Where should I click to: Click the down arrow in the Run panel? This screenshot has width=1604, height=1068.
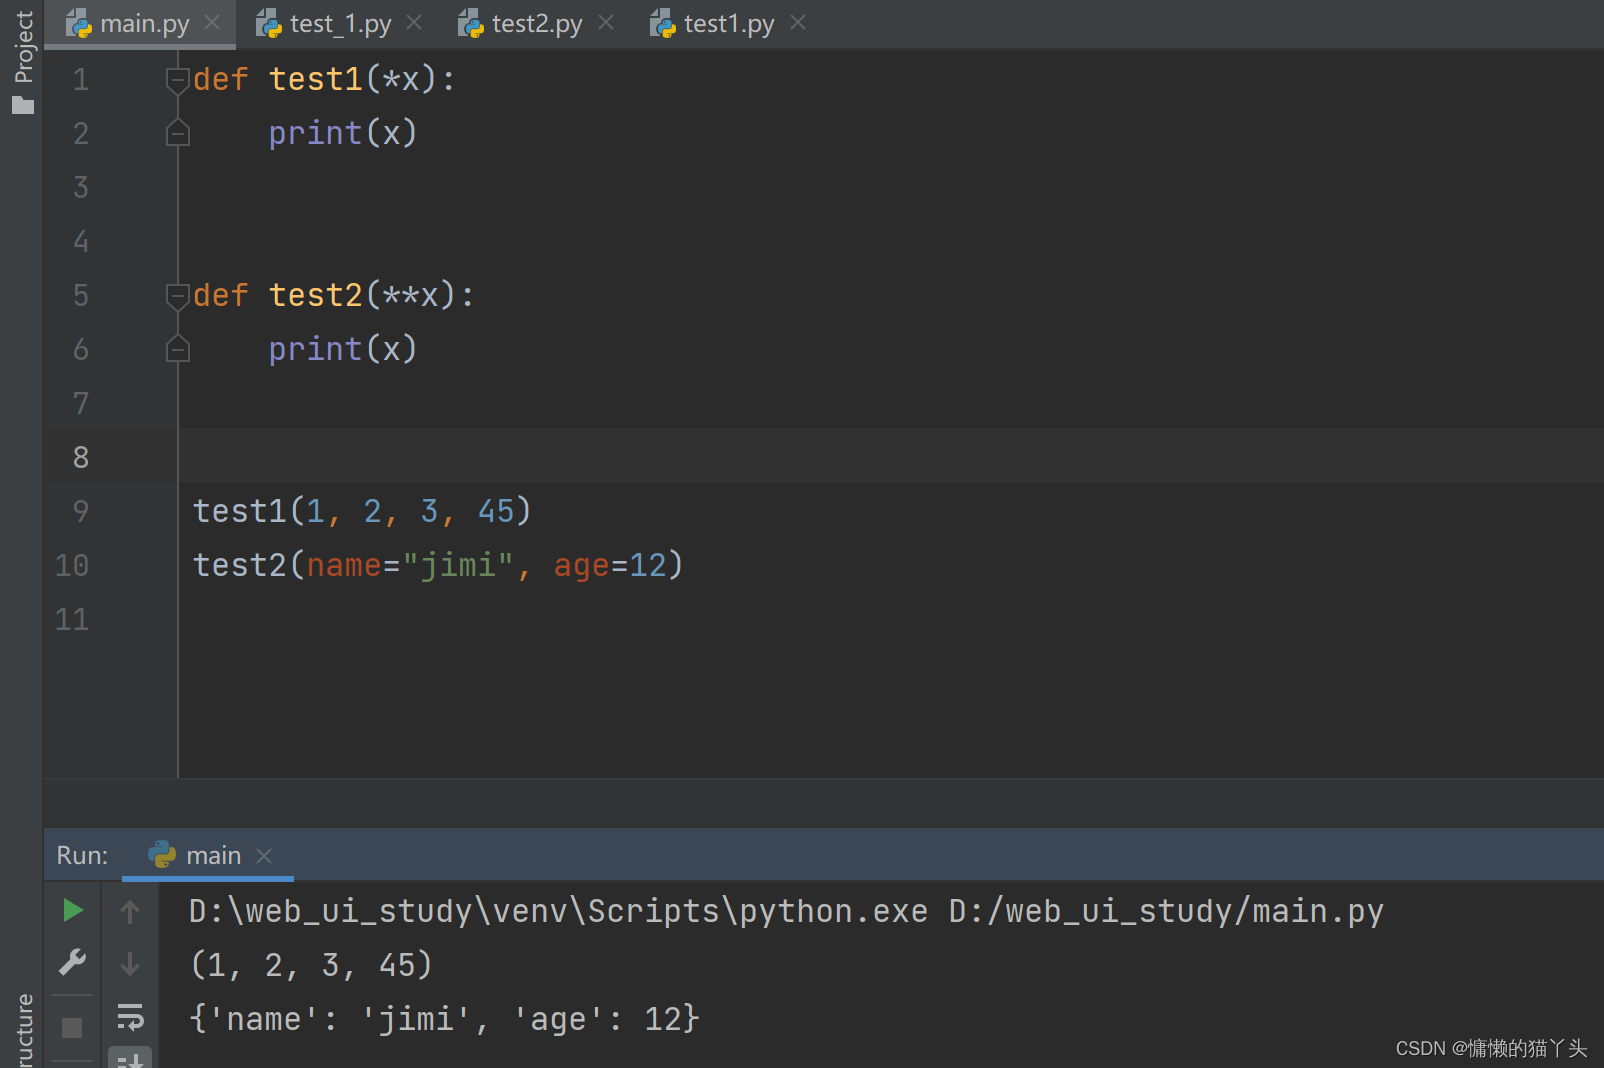click(130, 963)
